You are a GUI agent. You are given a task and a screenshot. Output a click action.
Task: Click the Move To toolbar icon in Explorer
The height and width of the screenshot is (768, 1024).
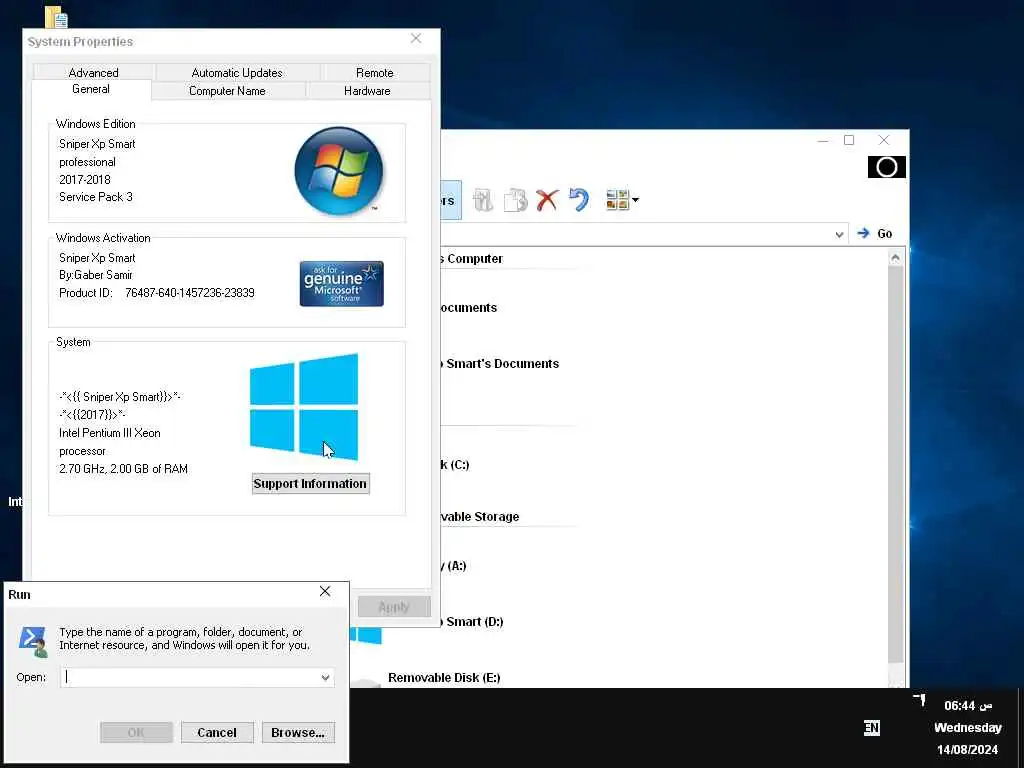coord(483,200)
